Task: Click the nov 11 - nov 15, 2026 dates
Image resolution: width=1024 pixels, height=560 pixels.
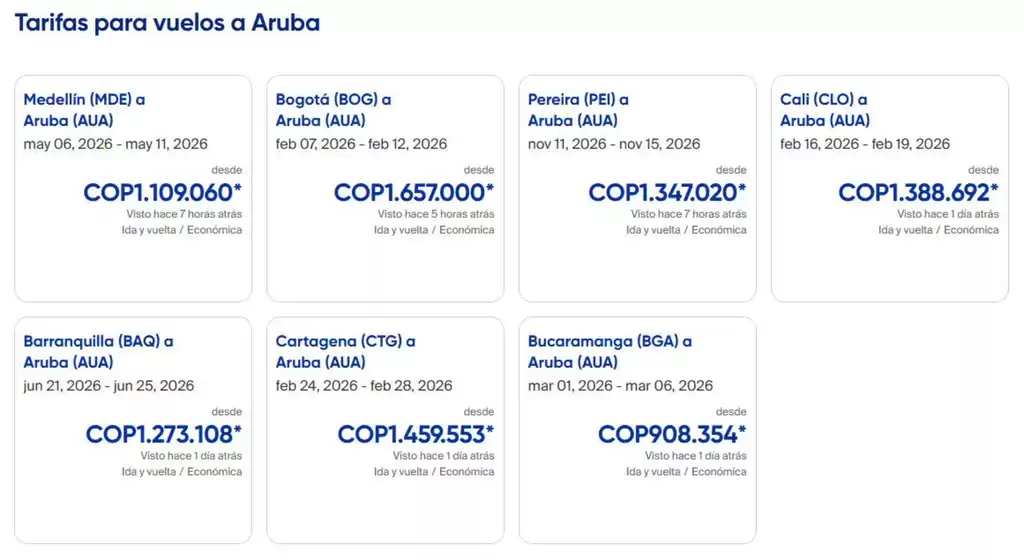Action: (x=614, y=144)
